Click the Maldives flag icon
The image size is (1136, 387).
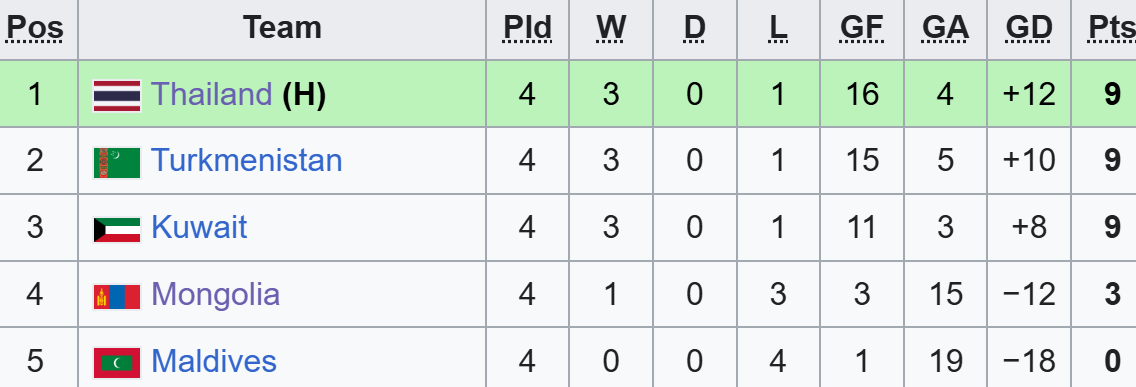tap(117, 363)
